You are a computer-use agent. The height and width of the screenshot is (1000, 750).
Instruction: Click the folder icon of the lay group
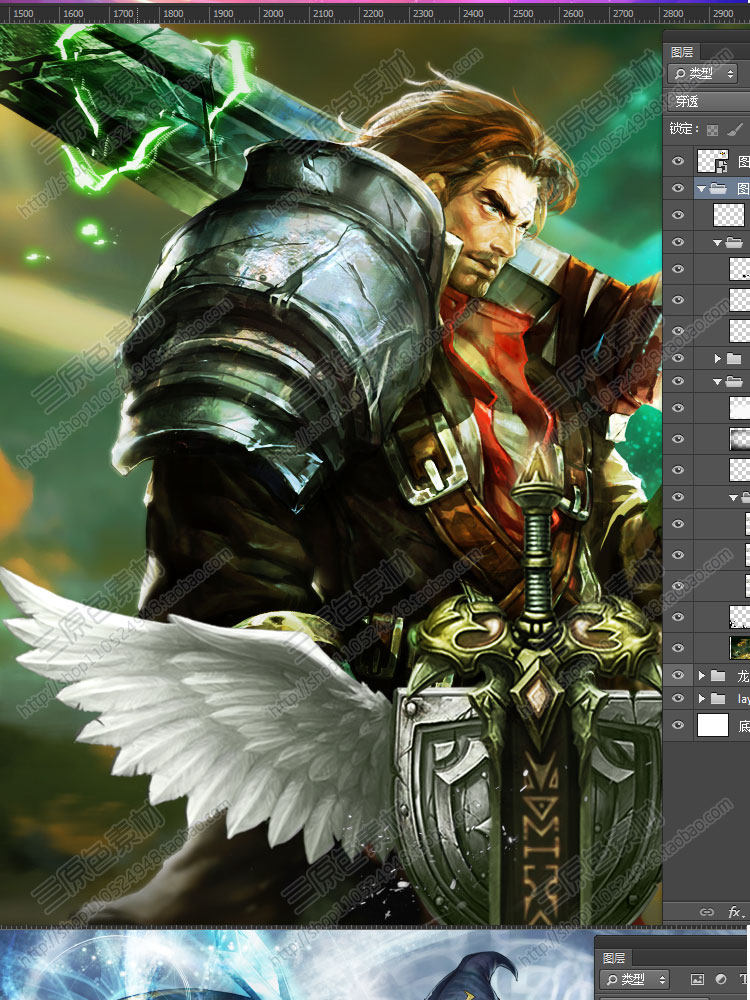pyautogui.click(x=718, y=698)
